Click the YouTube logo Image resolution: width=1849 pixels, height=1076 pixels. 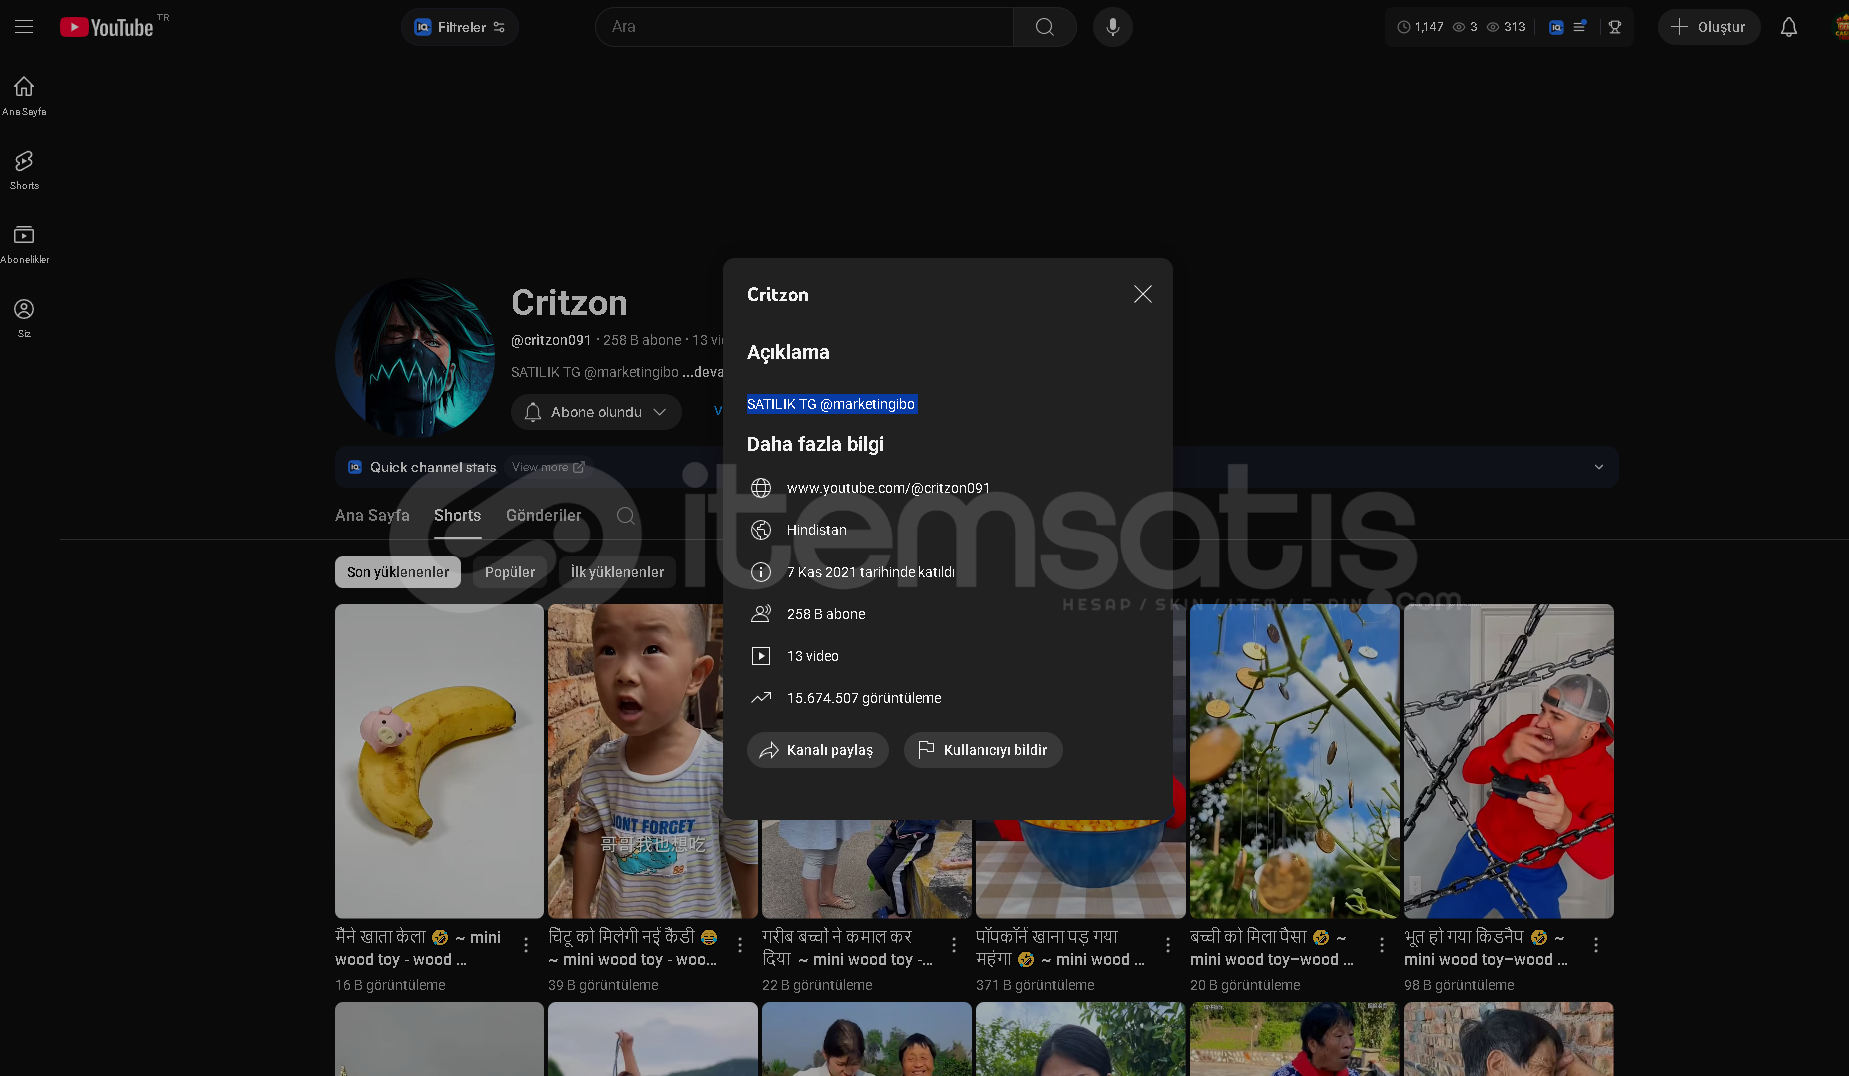point(107,27)
